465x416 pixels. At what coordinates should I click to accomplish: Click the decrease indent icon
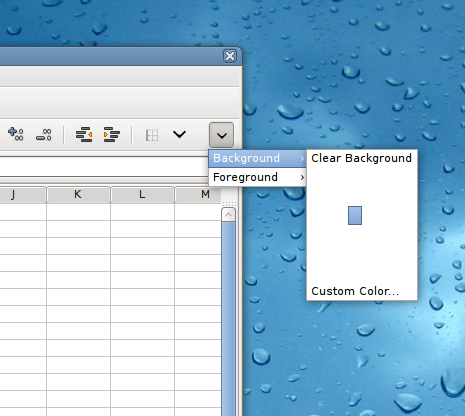coord(84,134)
